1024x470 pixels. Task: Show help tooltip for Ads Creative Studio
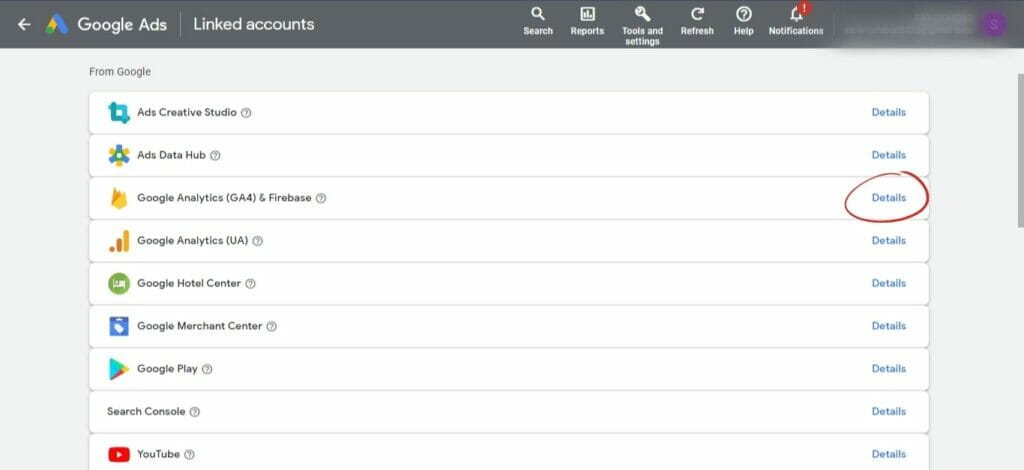(x=246, y=112)
